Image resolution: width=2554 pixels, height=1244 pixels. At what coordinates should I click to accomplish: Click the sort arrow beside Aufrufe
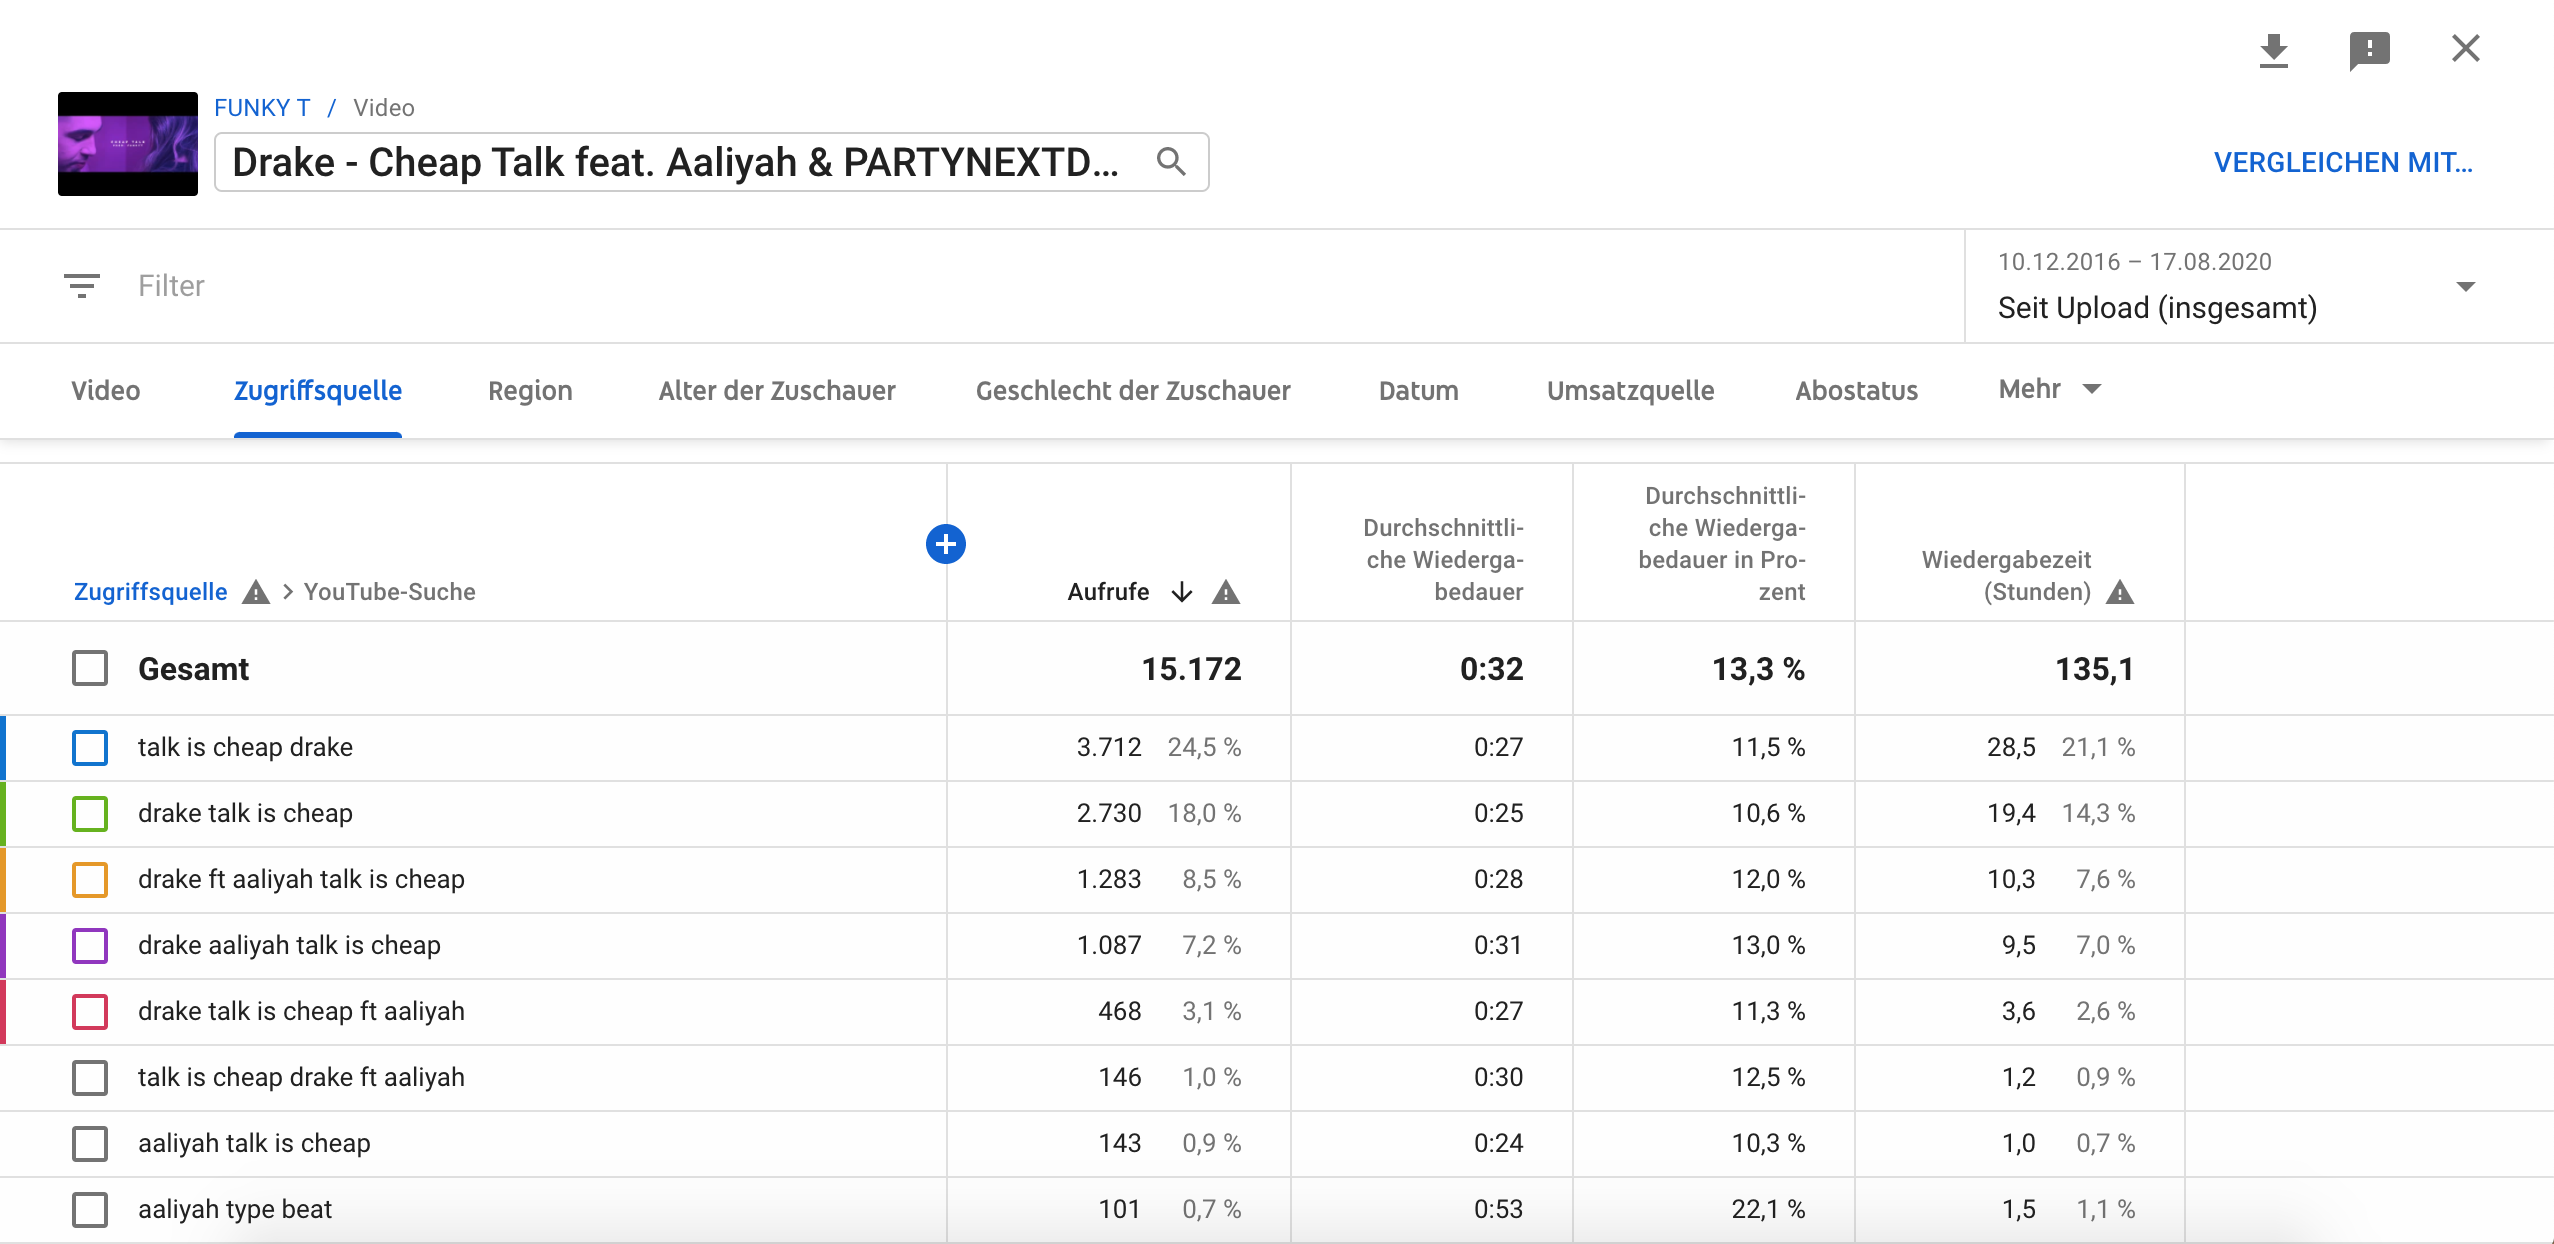tap(1182, 592)
